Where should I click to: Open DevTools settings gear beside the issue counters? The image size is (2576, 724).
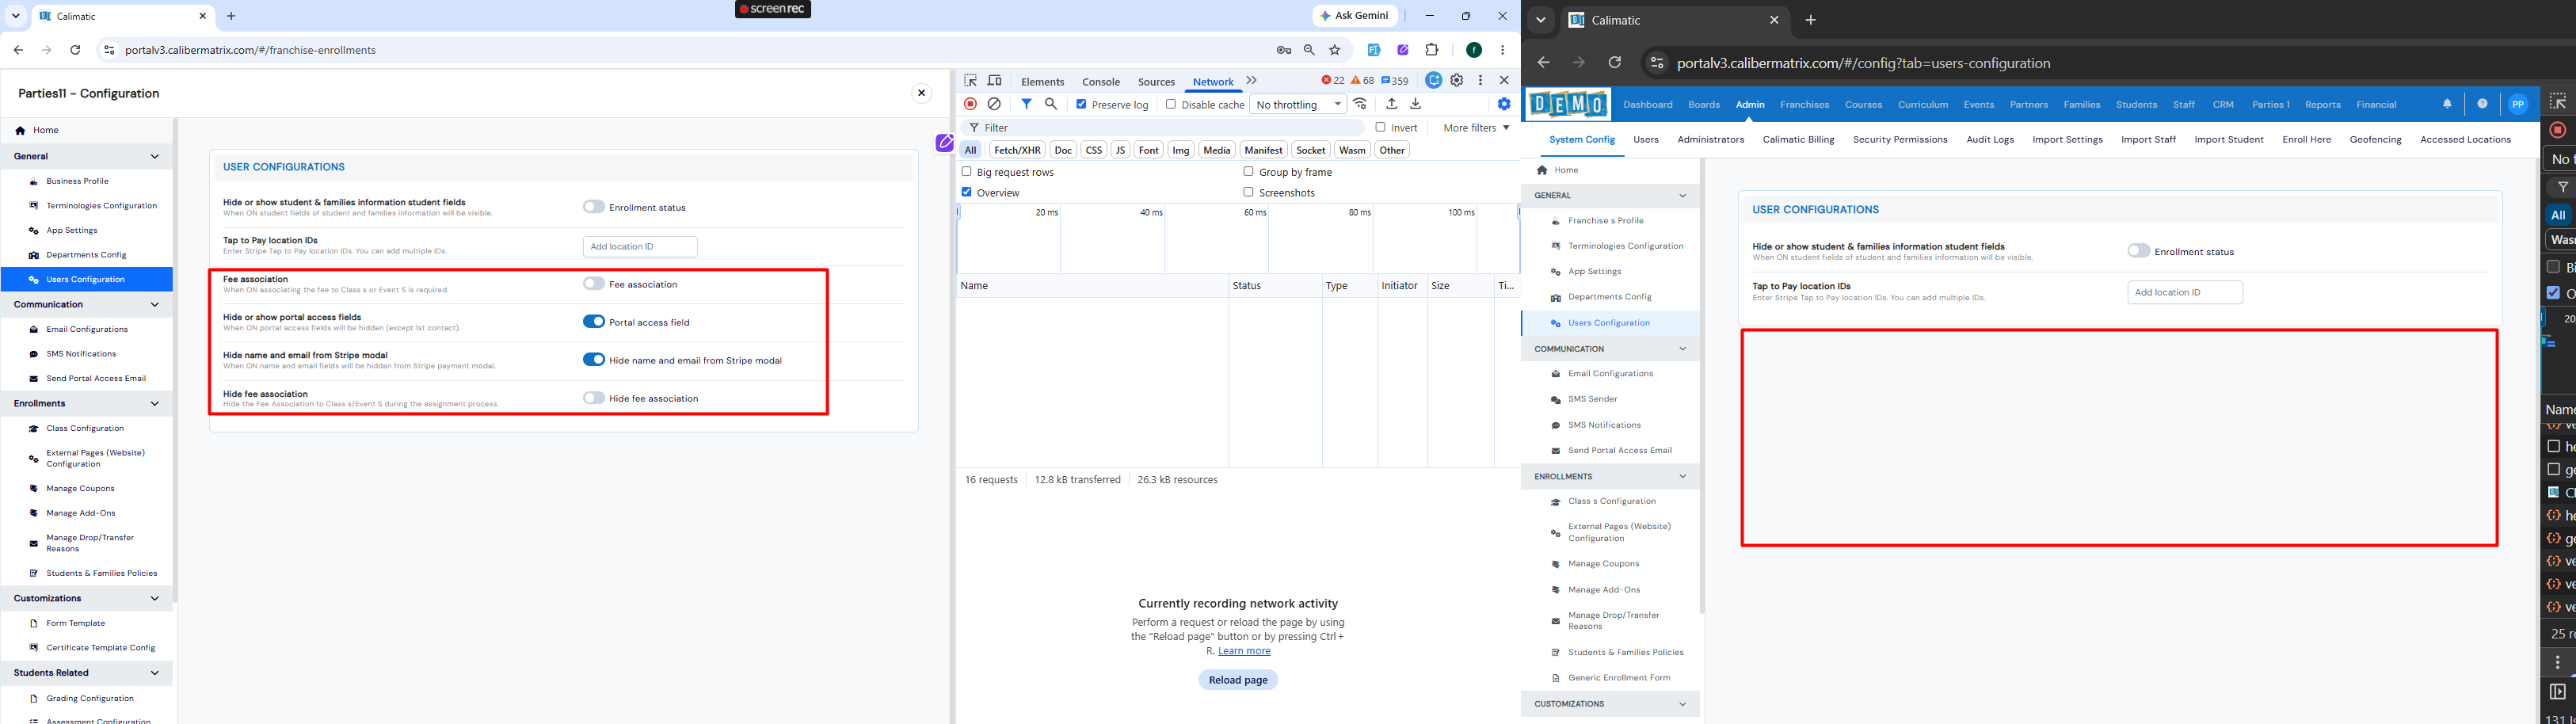pyautogui.click(x=1457, y=81)
